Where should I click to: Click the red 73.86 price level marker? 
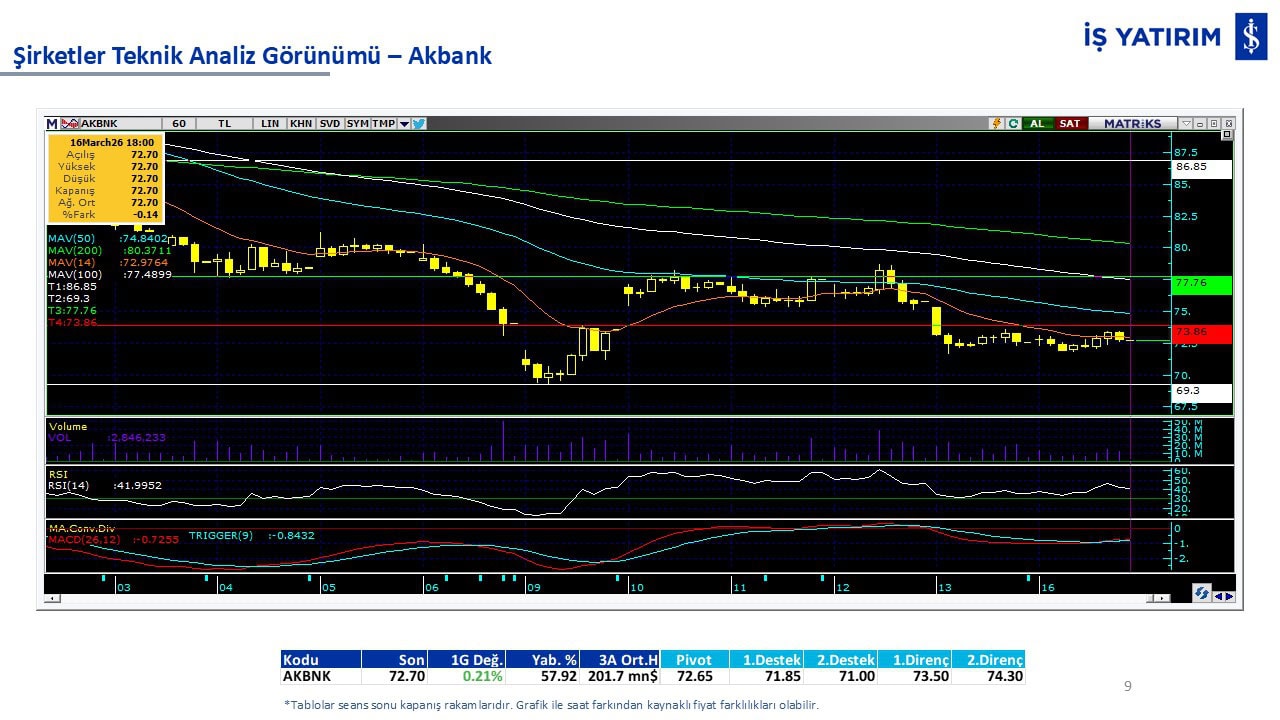coord(1201,332)
